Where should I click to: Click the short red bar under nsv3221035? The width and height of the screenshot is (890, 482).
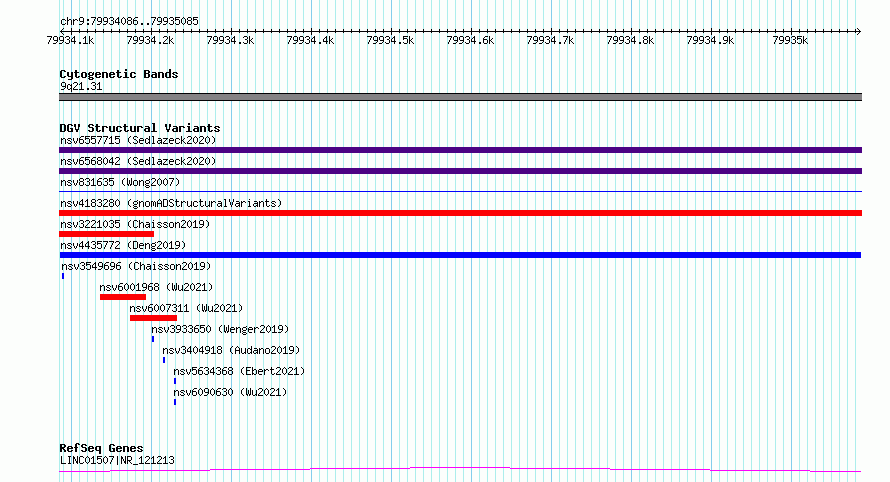click(x=107, y=234)
